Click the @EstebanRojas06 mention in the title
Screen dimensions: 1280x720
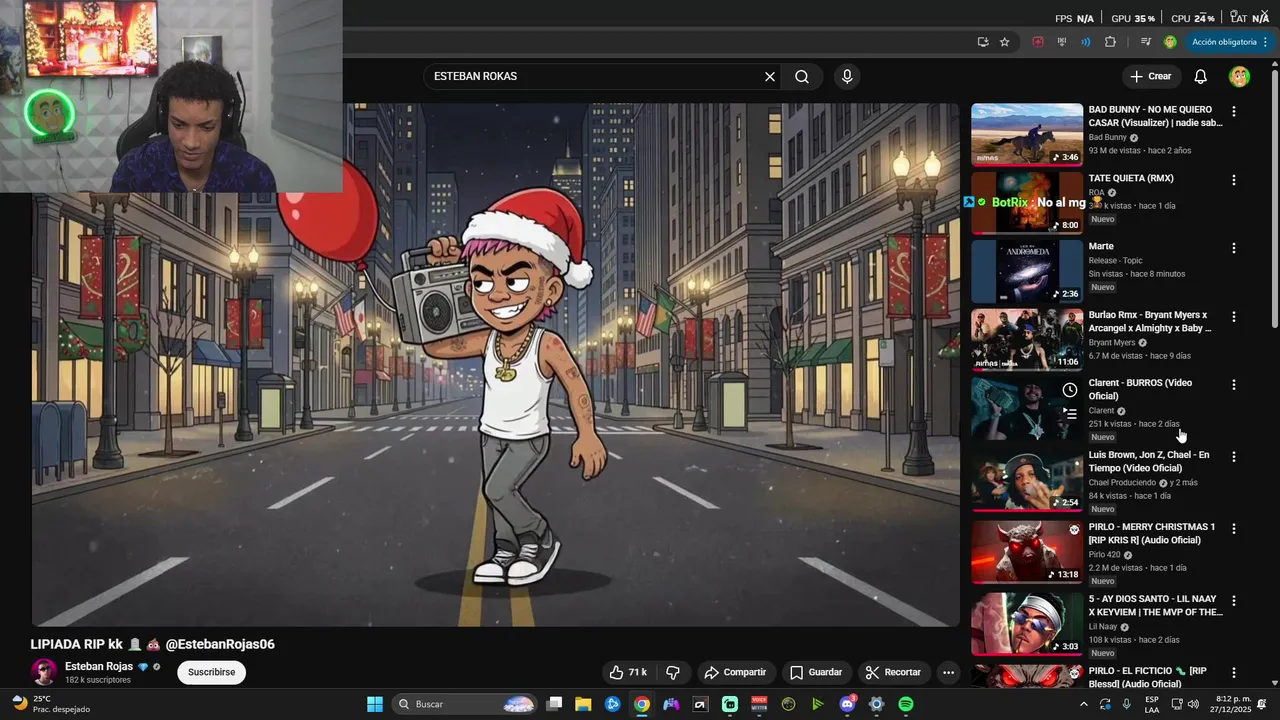(220, 644)
